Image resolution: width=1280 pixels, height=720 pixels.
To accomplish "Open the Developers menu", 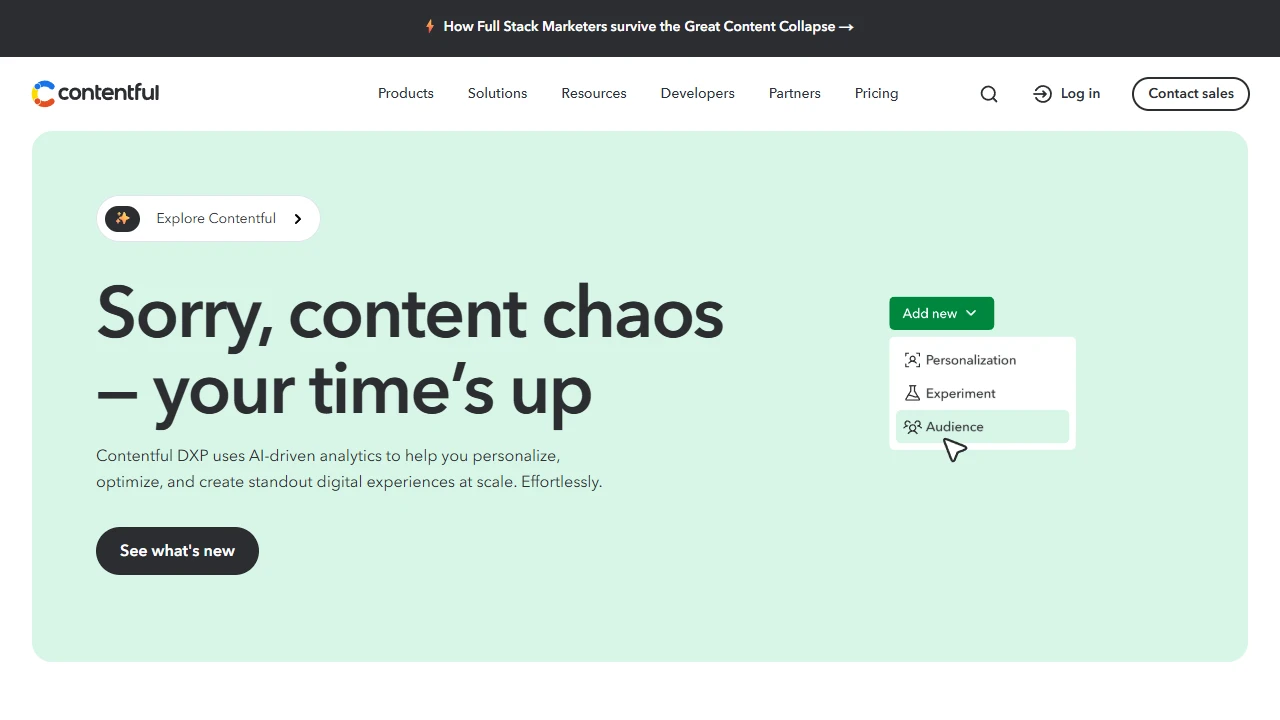I will pos(697,93).
